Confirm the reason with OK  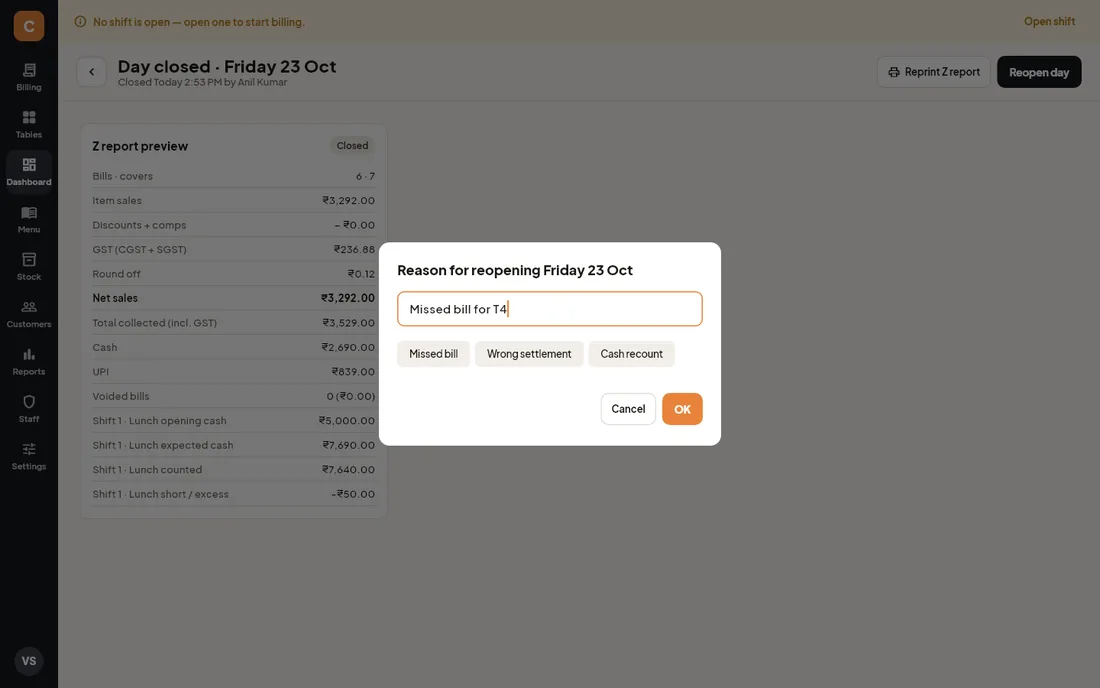682,409
